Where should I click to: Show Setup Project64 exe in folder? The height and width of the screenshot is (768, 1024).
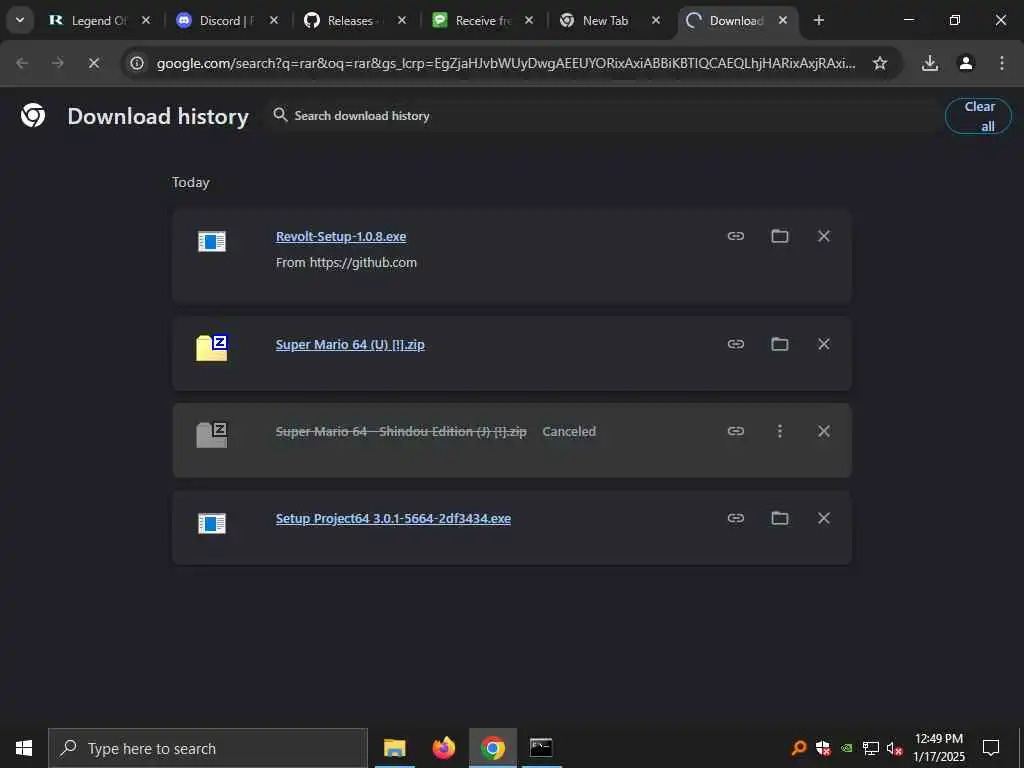(x=780, y=518)
